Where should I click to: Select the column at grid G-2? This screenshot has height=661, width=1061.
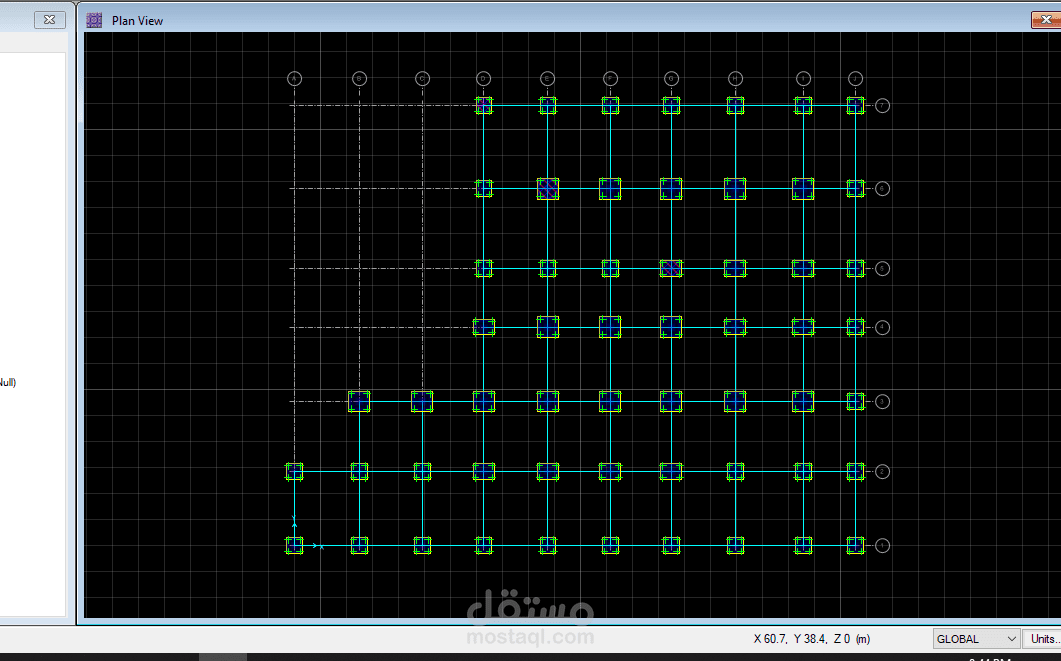pyautogui.click(x=671, y=472)
